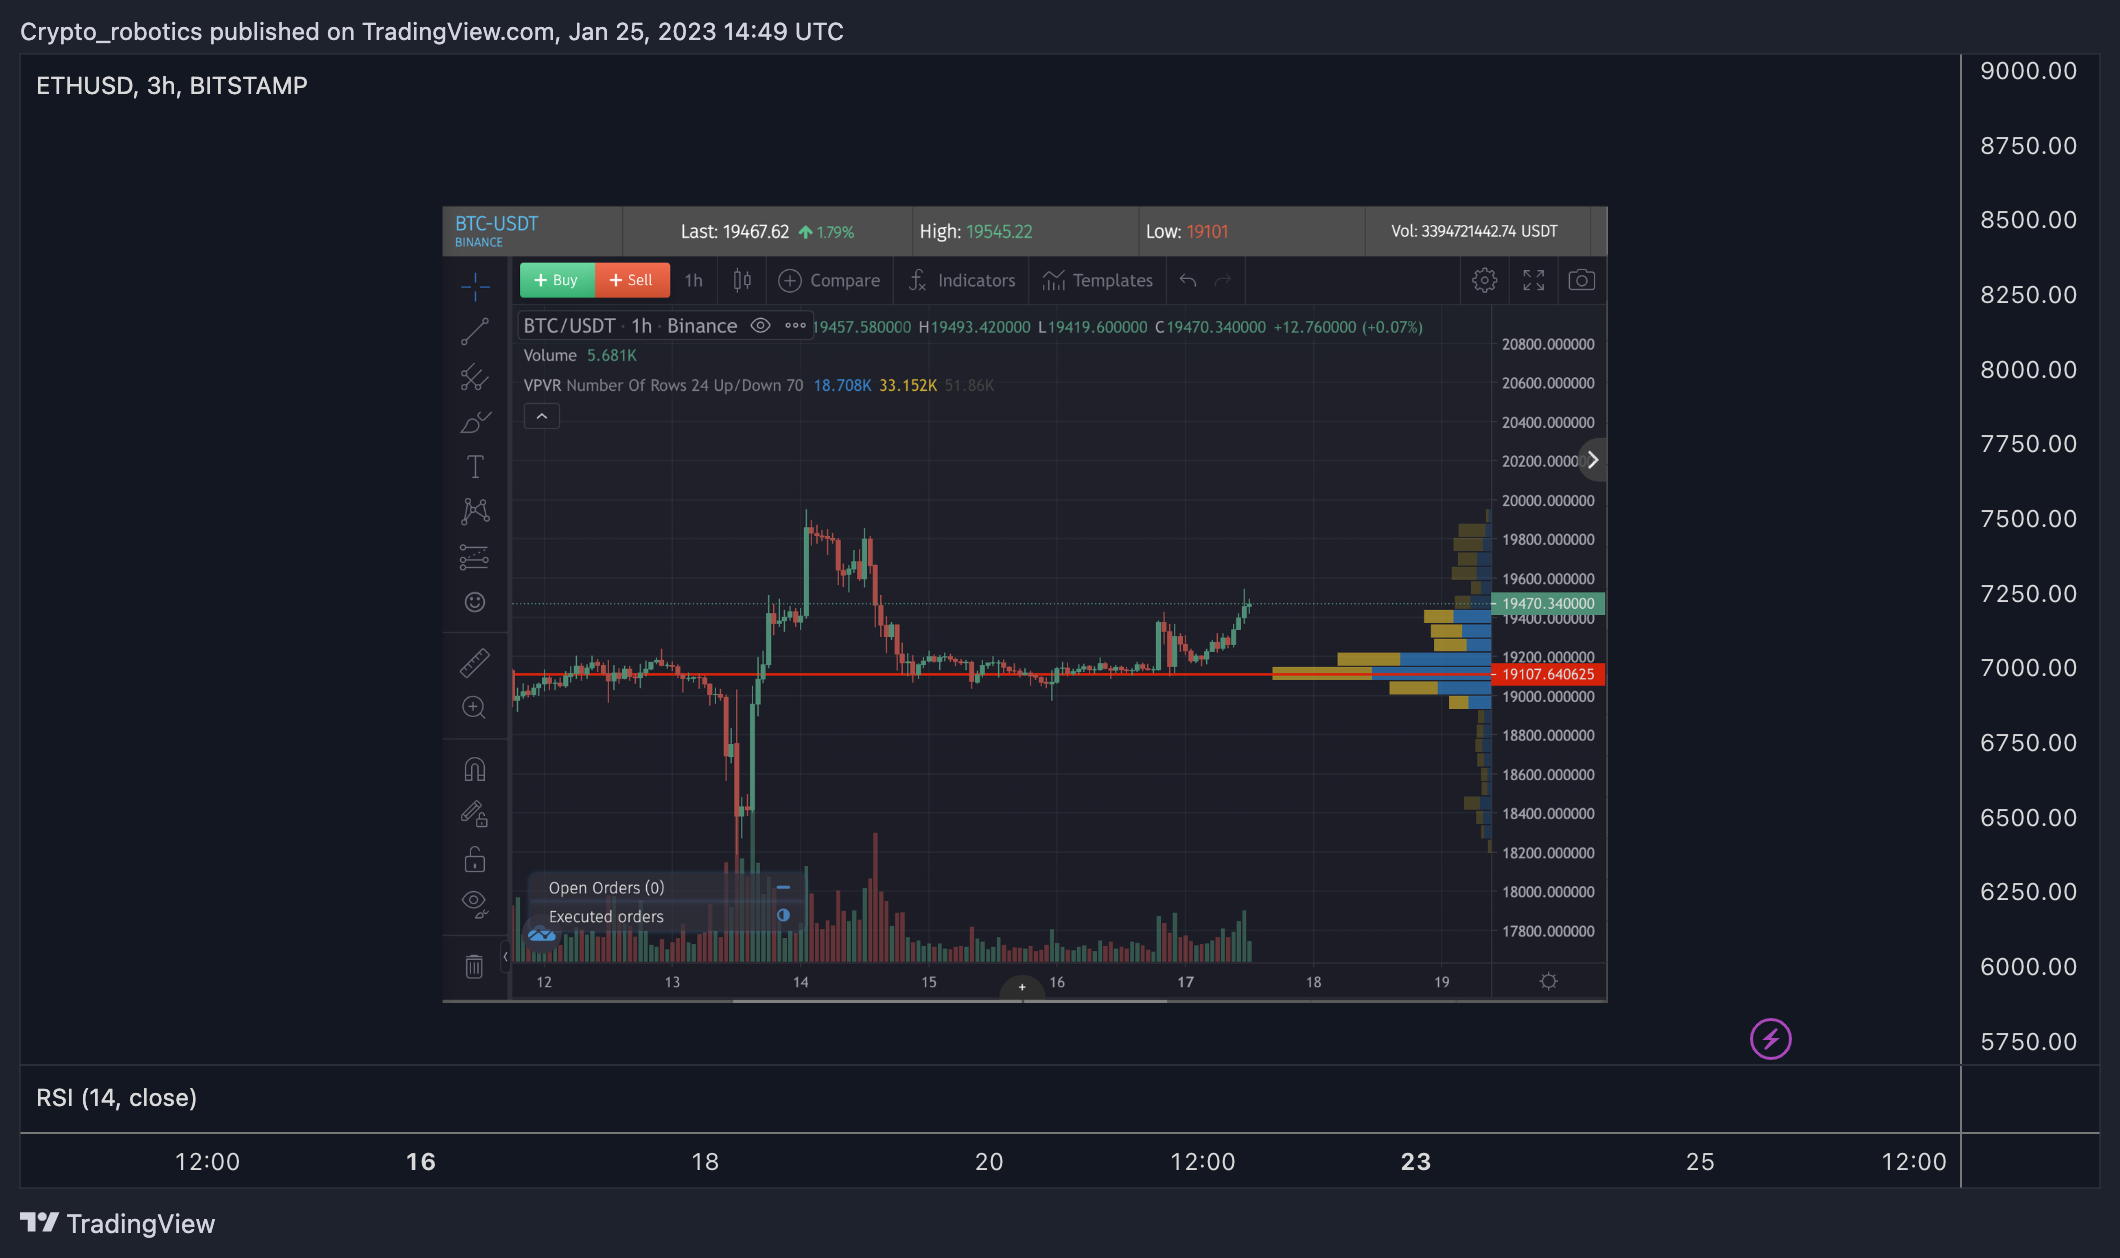Toggle fullscreen mode for chart
The image size is (2120, 1258).
[x=1534, y=280]
